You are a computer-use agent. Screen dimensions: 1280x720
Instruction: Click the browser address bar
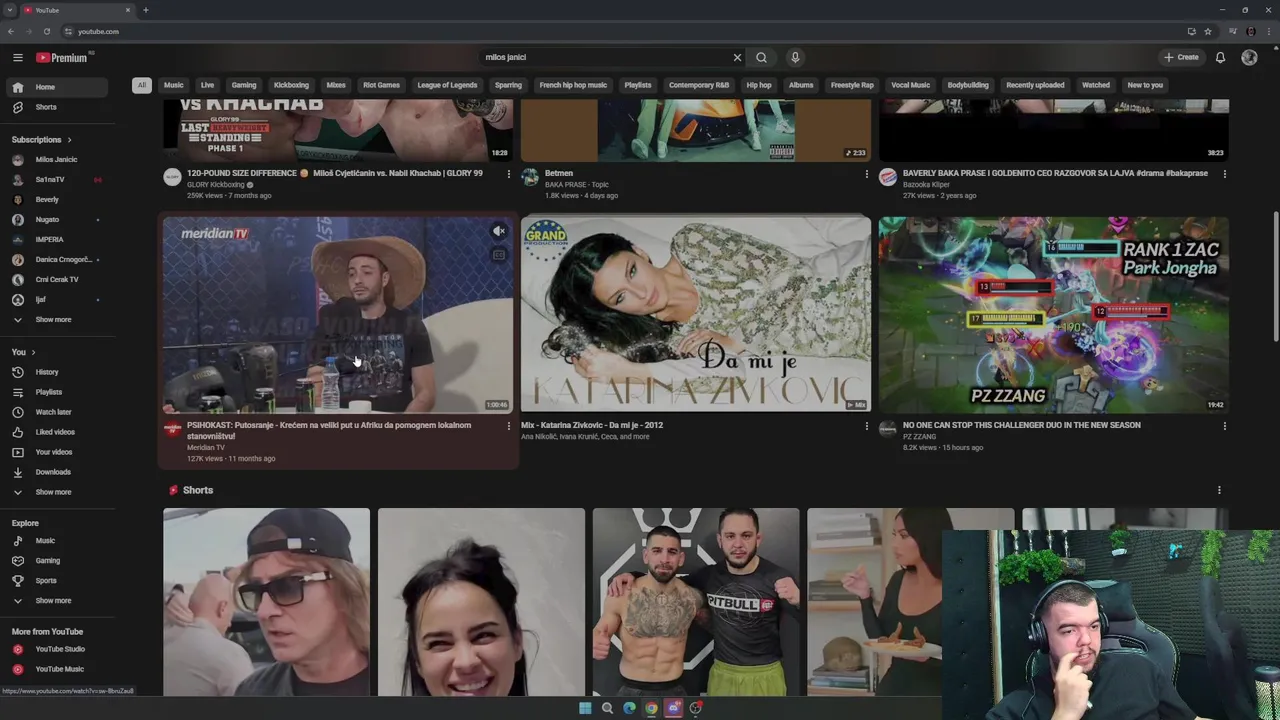tap(620, 32)
